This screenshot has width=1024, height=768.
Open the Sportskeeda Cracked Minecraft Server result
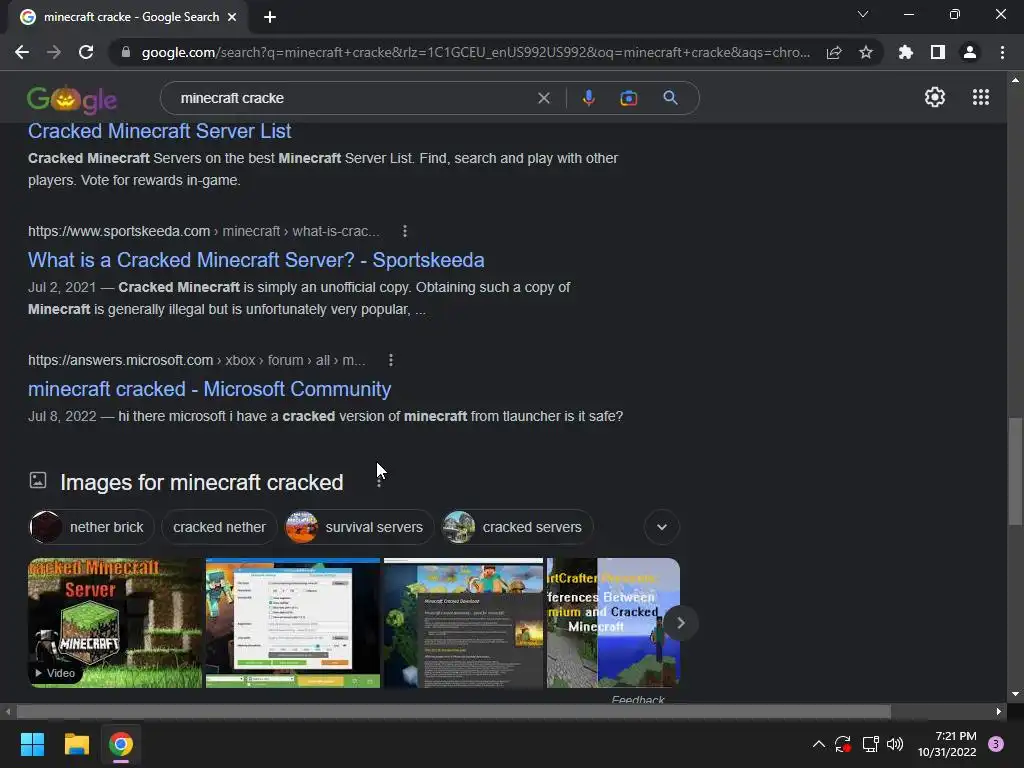pos(256,260)
